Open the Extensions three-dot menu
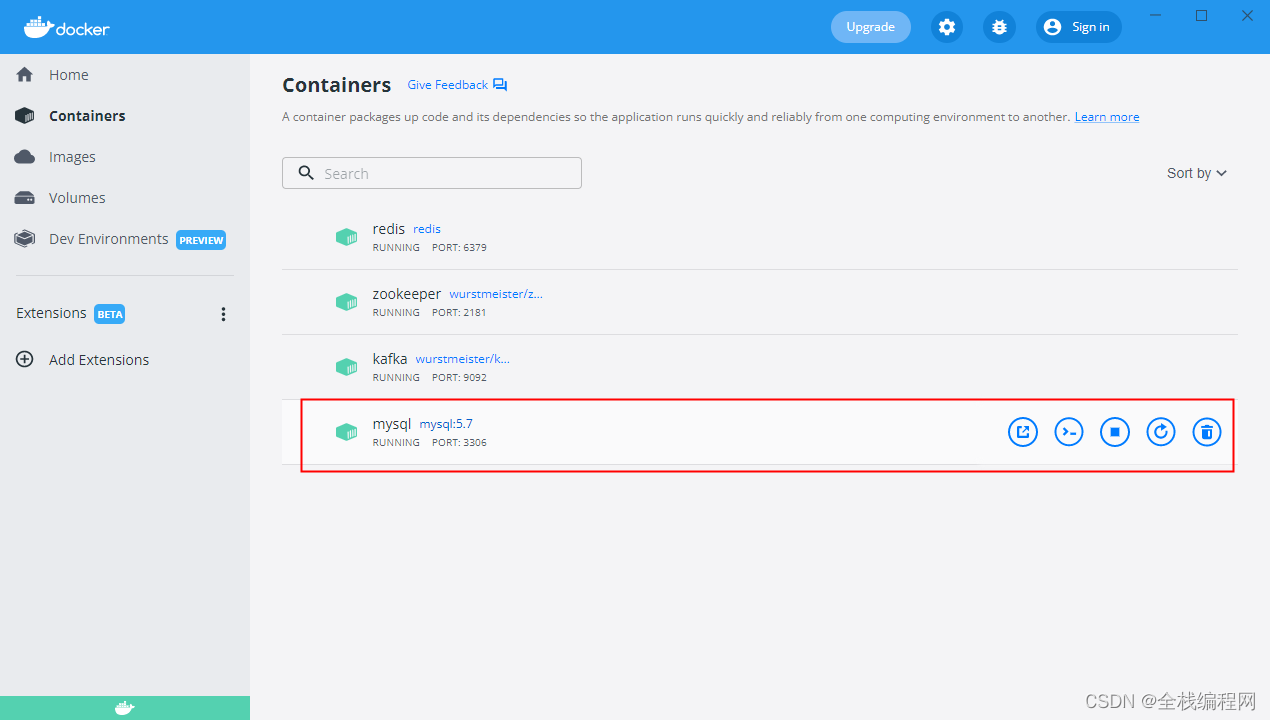1270x720 pixels. pos(223,314)
